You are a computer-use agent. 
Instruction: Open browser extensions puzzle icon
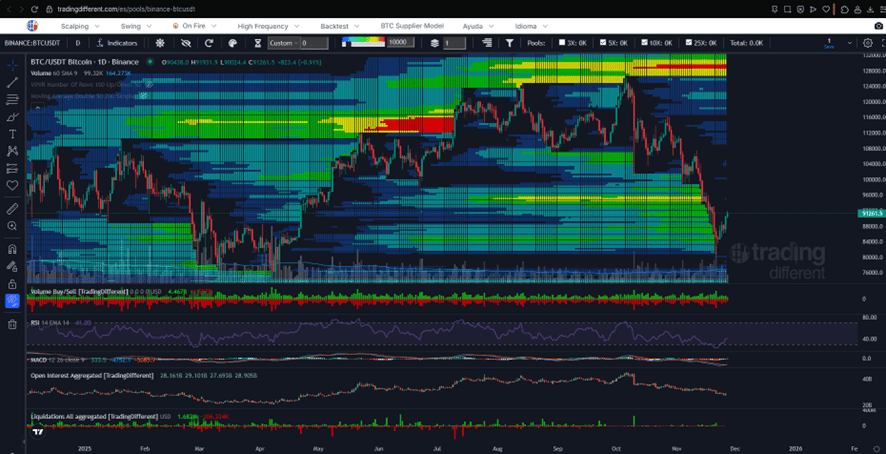tap(844, 9)
